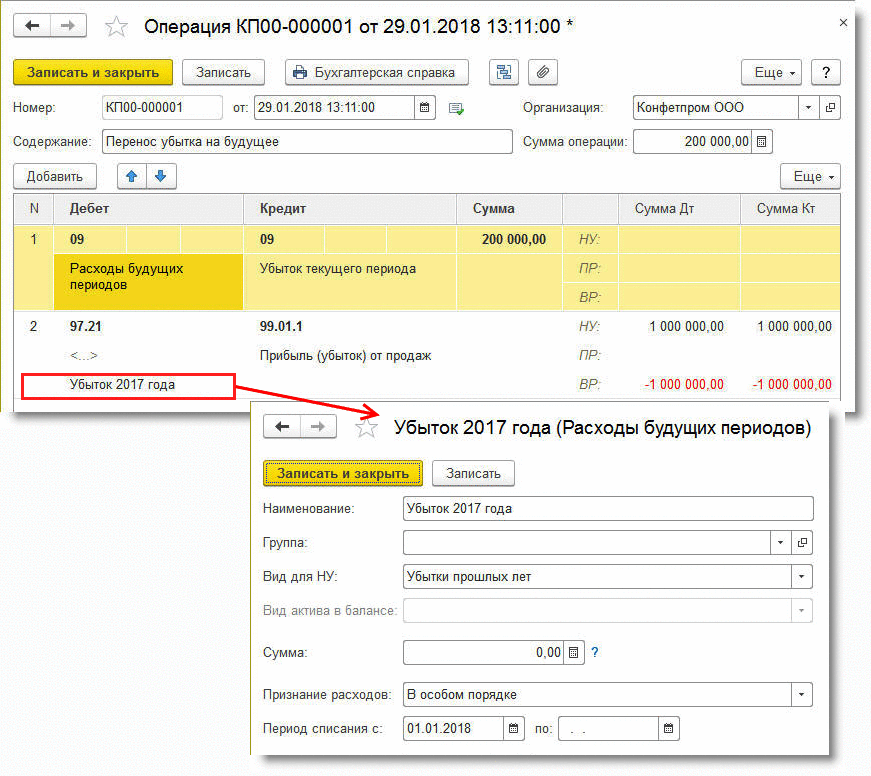This screenshot has width=871, height=776.
Task: Expand the Вид для НУ dropdown
Action: 800,577
